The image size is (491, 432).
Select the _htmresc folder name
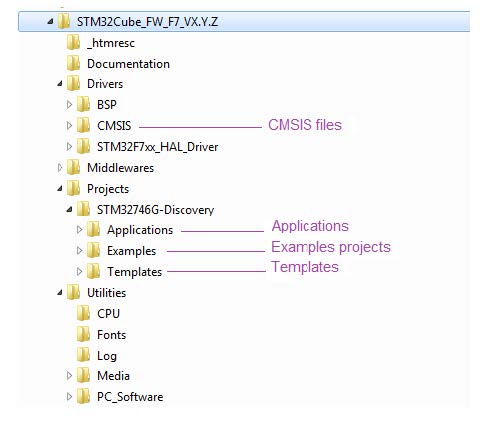coord(111,43)
